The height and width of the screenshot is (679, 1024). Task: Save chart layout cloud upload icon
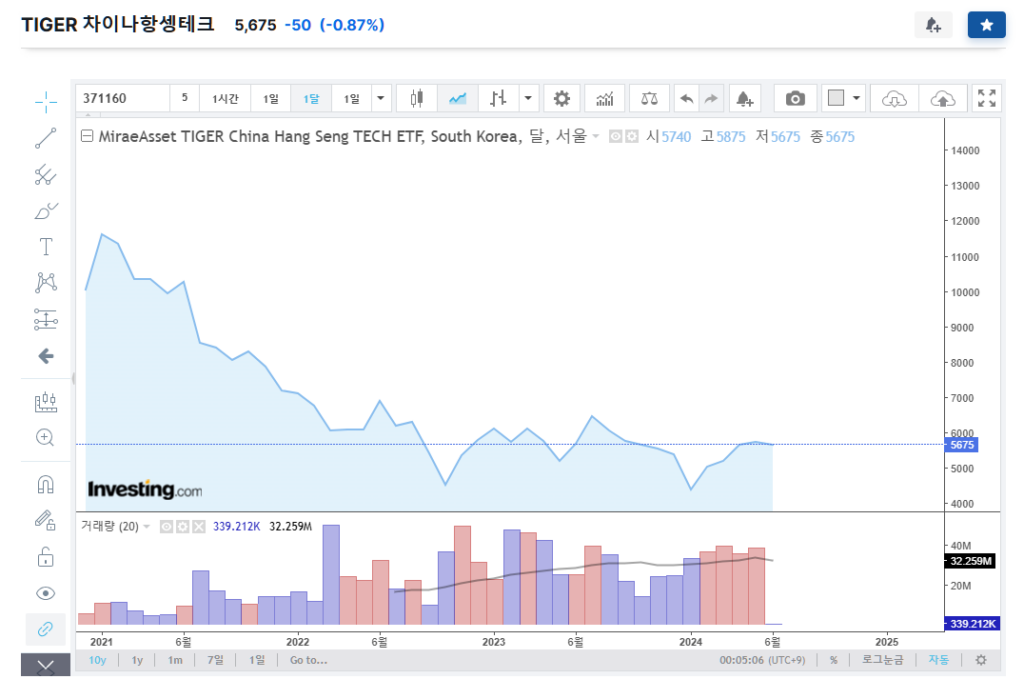click(942, 99)
